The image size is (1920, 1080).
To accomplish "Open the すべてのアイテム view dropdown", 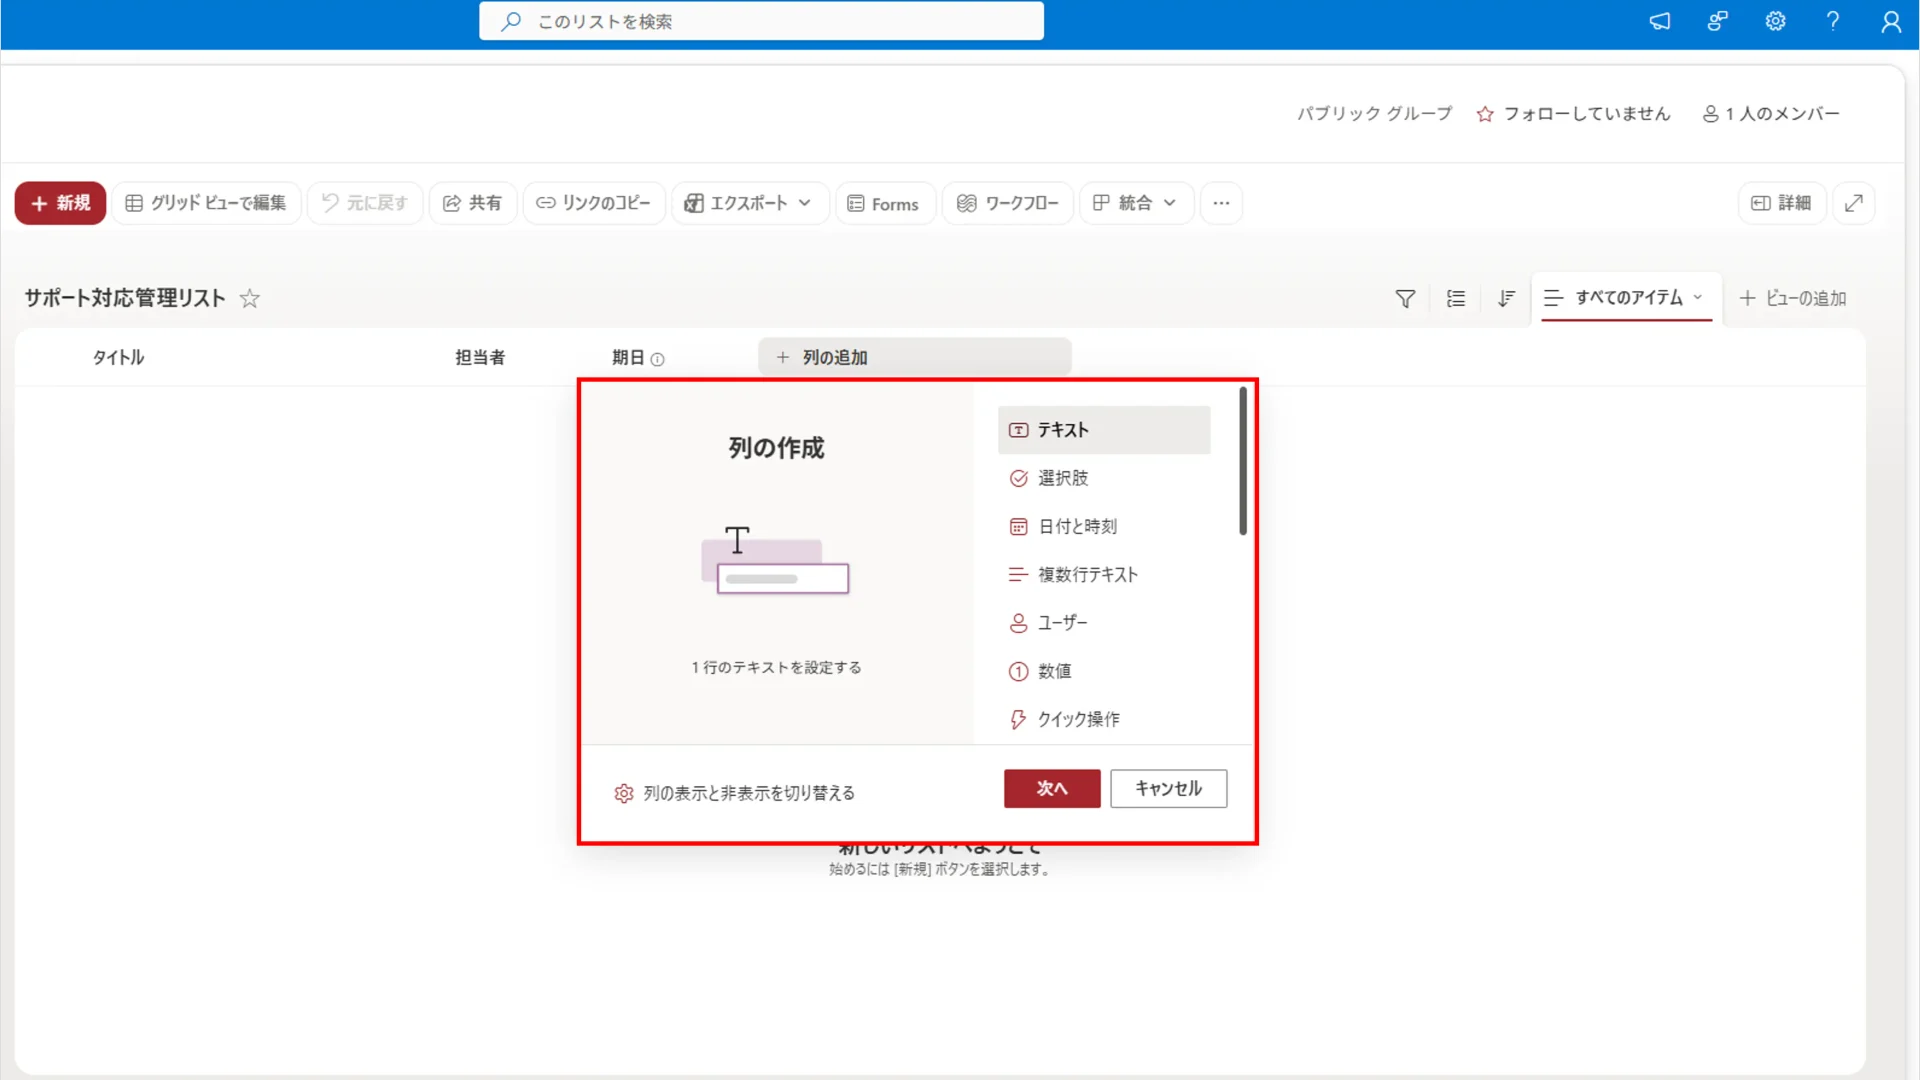I will click(x=1626, y=298).
